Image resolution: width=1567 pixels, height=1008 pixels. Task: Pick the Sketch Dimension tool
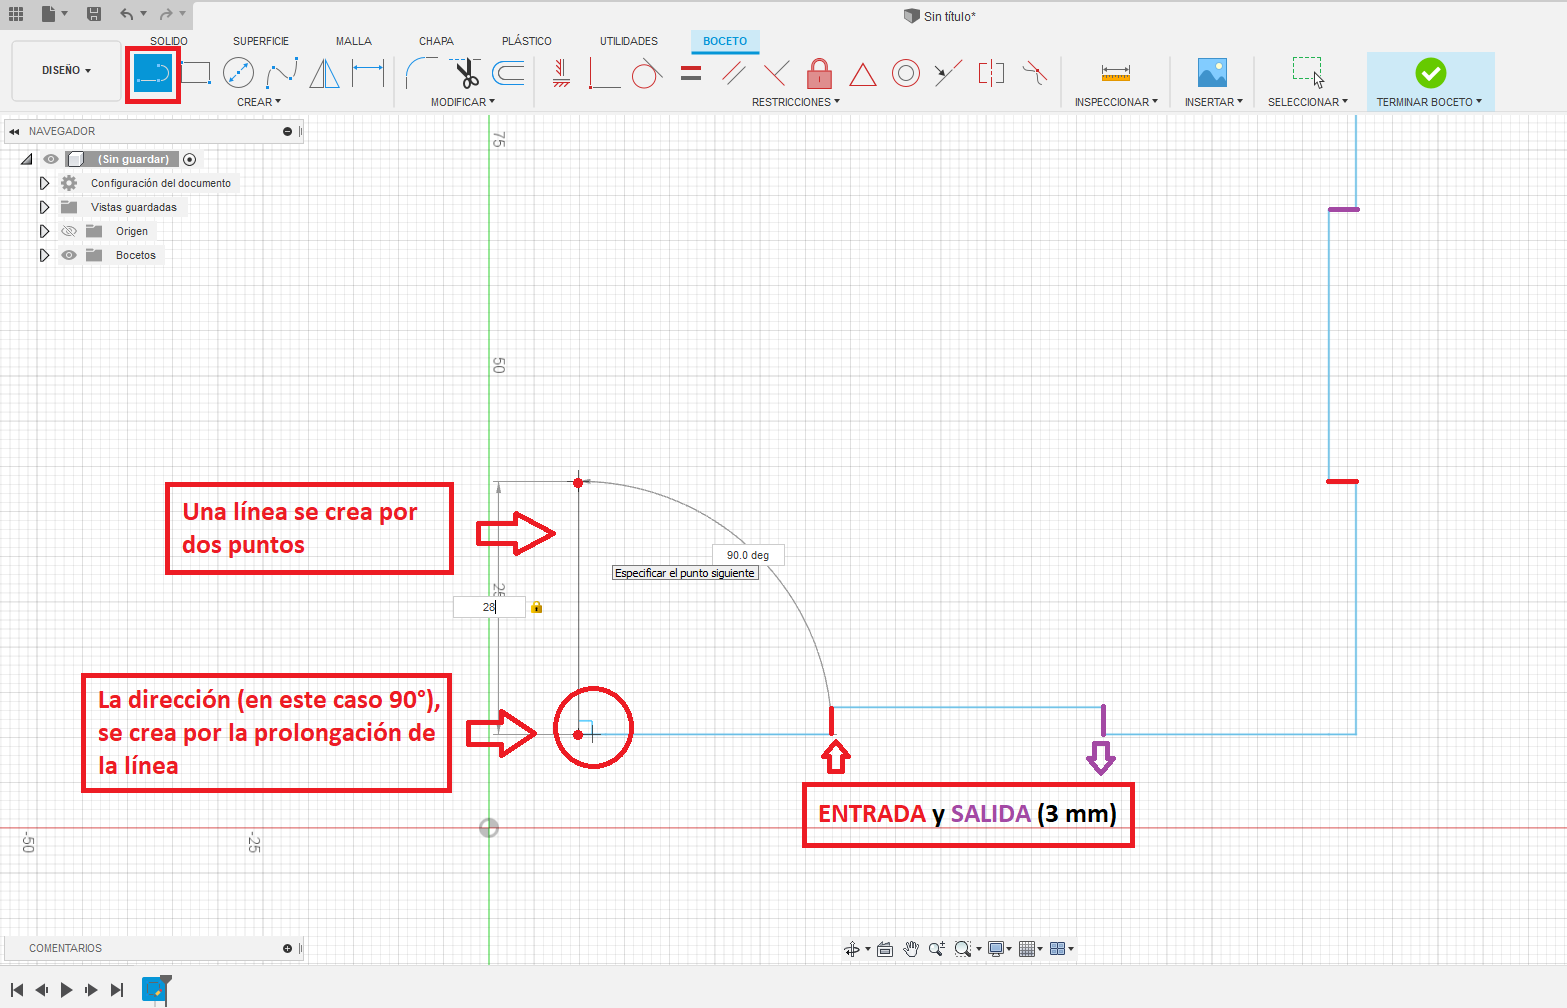coord(368,73)
